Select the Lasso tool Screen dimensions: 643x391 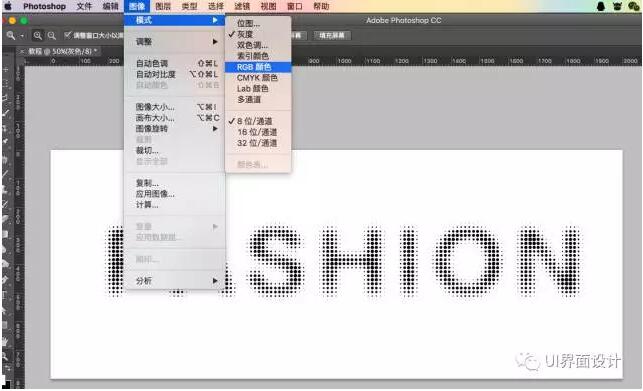tap(6, 98)
